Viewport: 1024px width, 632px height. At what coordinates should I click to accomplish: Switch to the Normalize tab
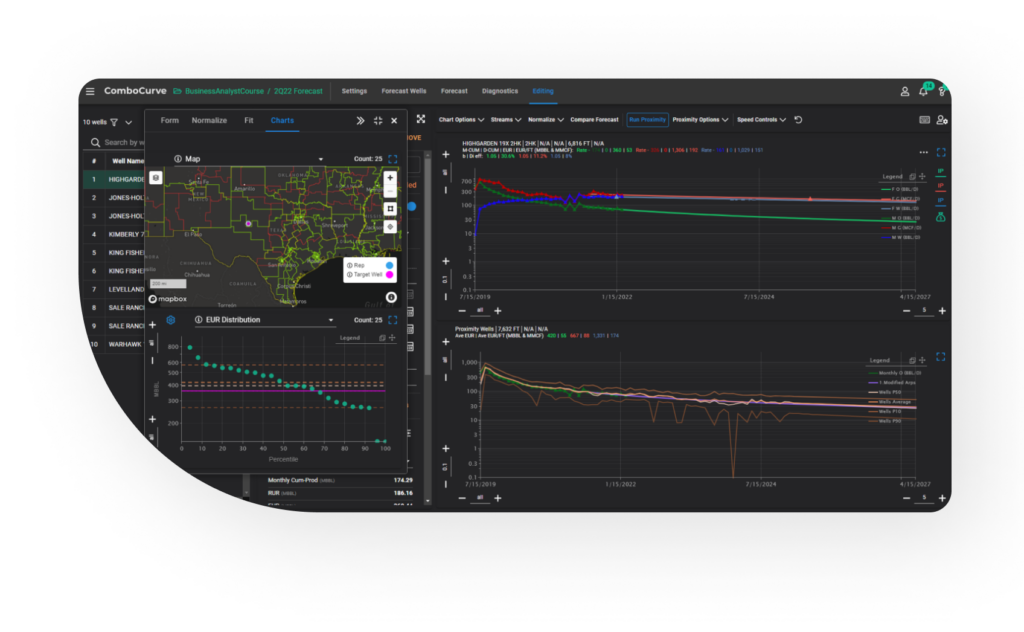(x=209, y=120)
